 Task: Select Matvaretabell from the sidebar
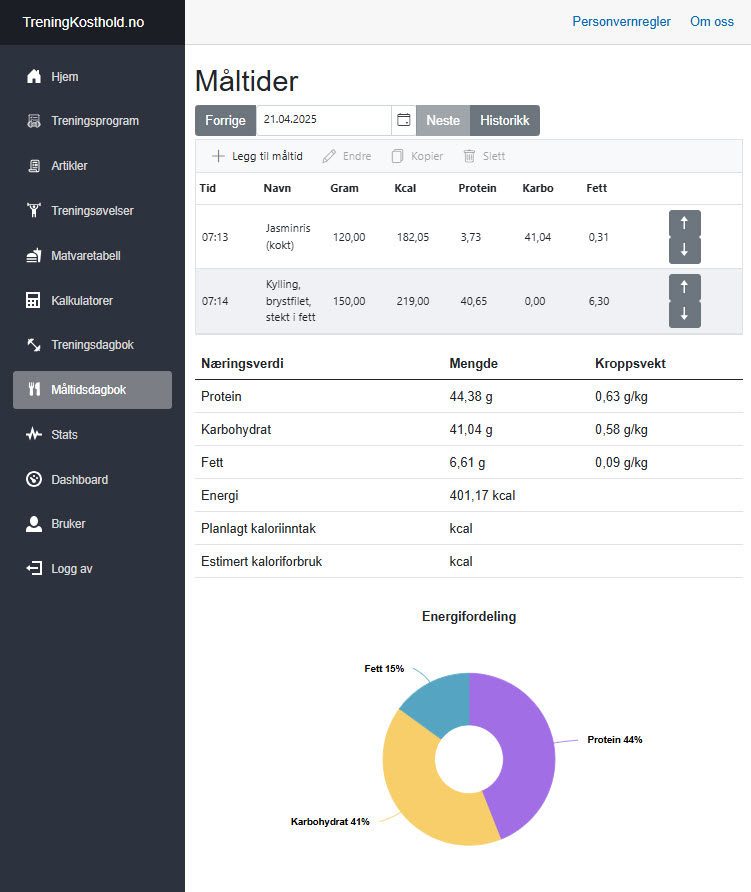point(92,255)
